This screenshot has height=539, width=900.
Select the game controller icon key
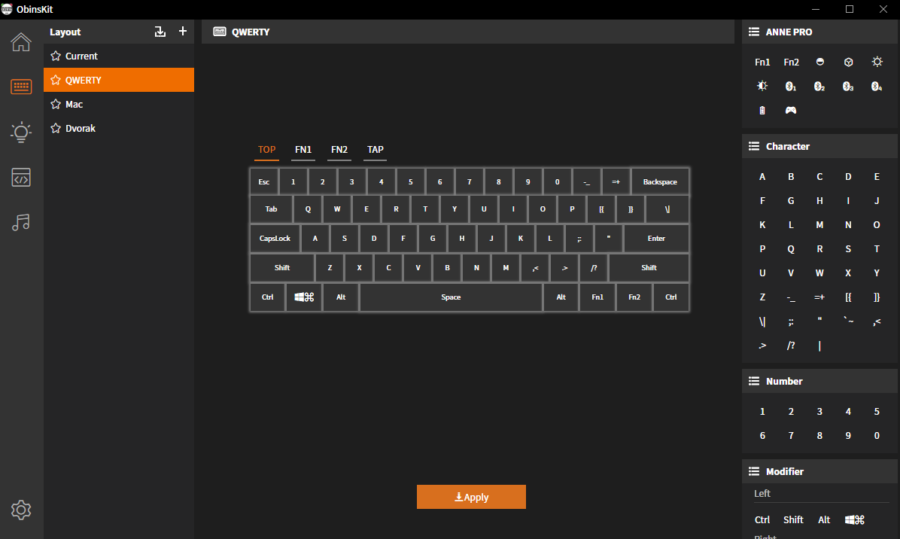click(791, 110)
